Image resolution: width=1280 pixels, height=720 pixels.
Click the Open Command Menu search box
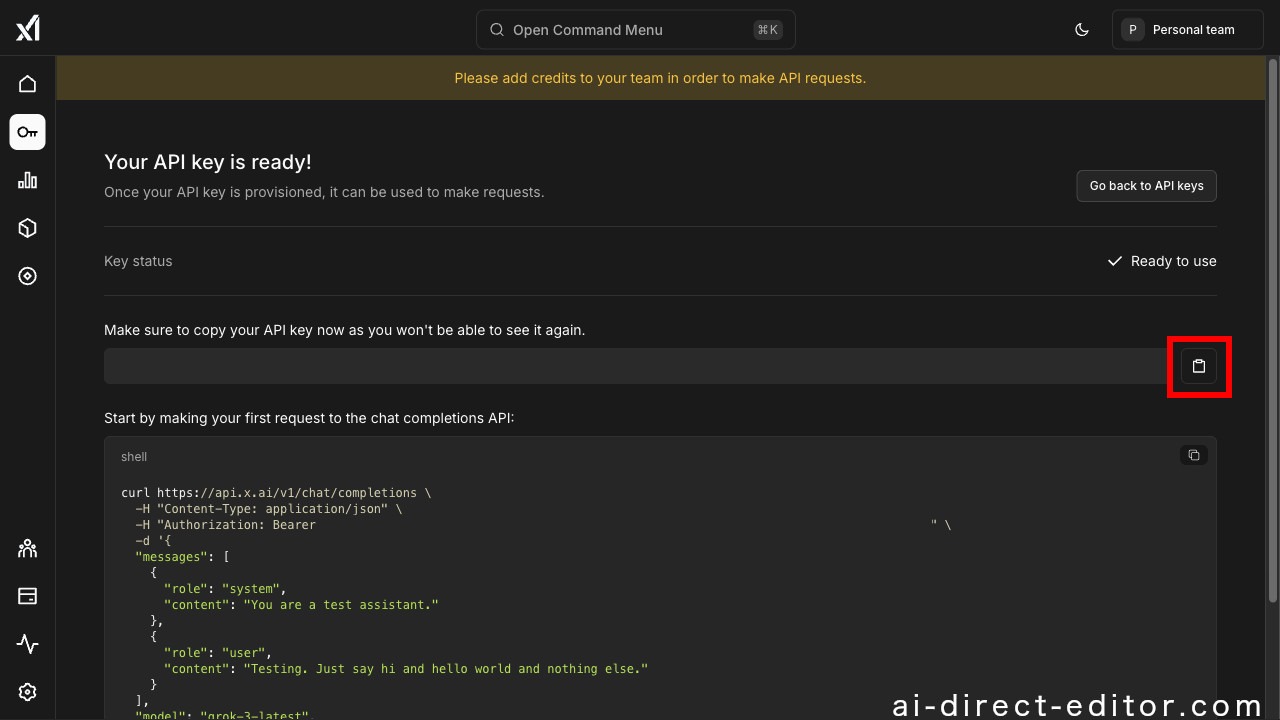[636, 30]
